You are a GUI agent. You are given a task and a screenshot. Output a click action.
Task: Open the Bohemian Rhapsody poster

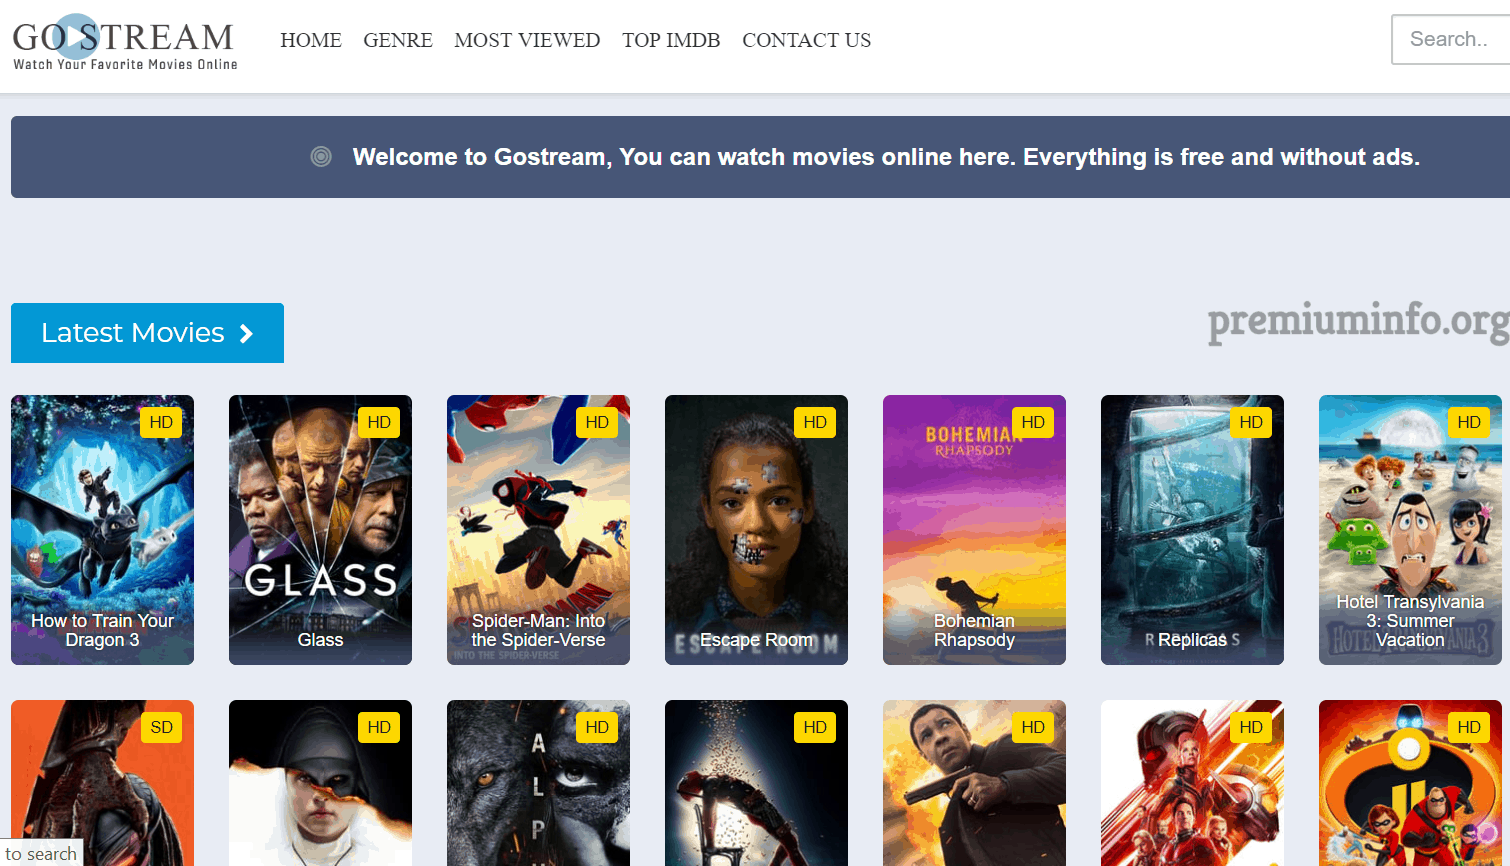pyautogui.click(x=974, y=530)
